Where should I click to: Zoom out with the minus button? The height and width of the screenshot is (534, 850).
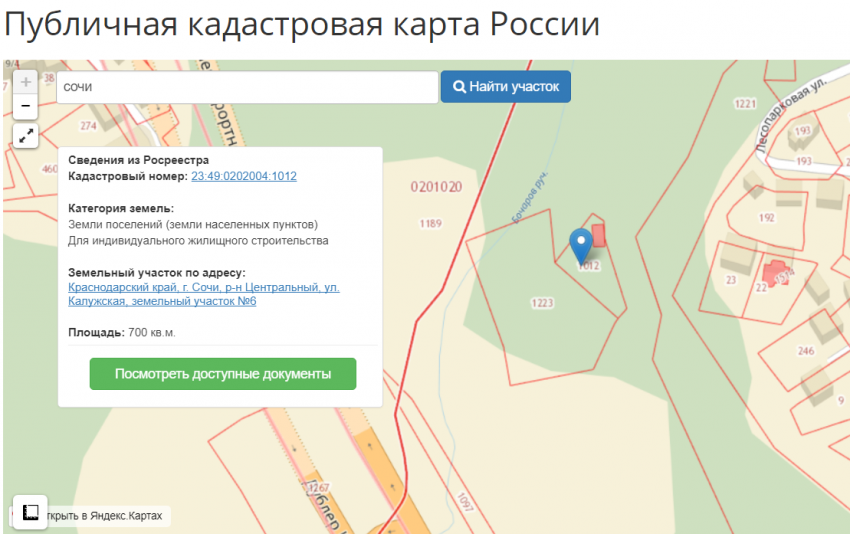[x=26, y=106]
